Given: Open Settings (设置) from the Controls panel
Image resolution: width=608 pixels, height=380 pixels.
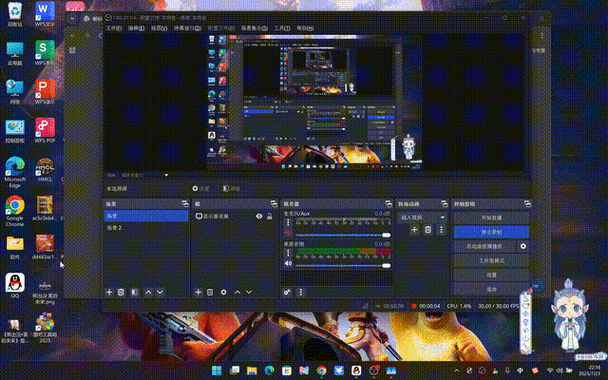Looking at the screenshot, I should pyautogui.click(x=491, y=275).
